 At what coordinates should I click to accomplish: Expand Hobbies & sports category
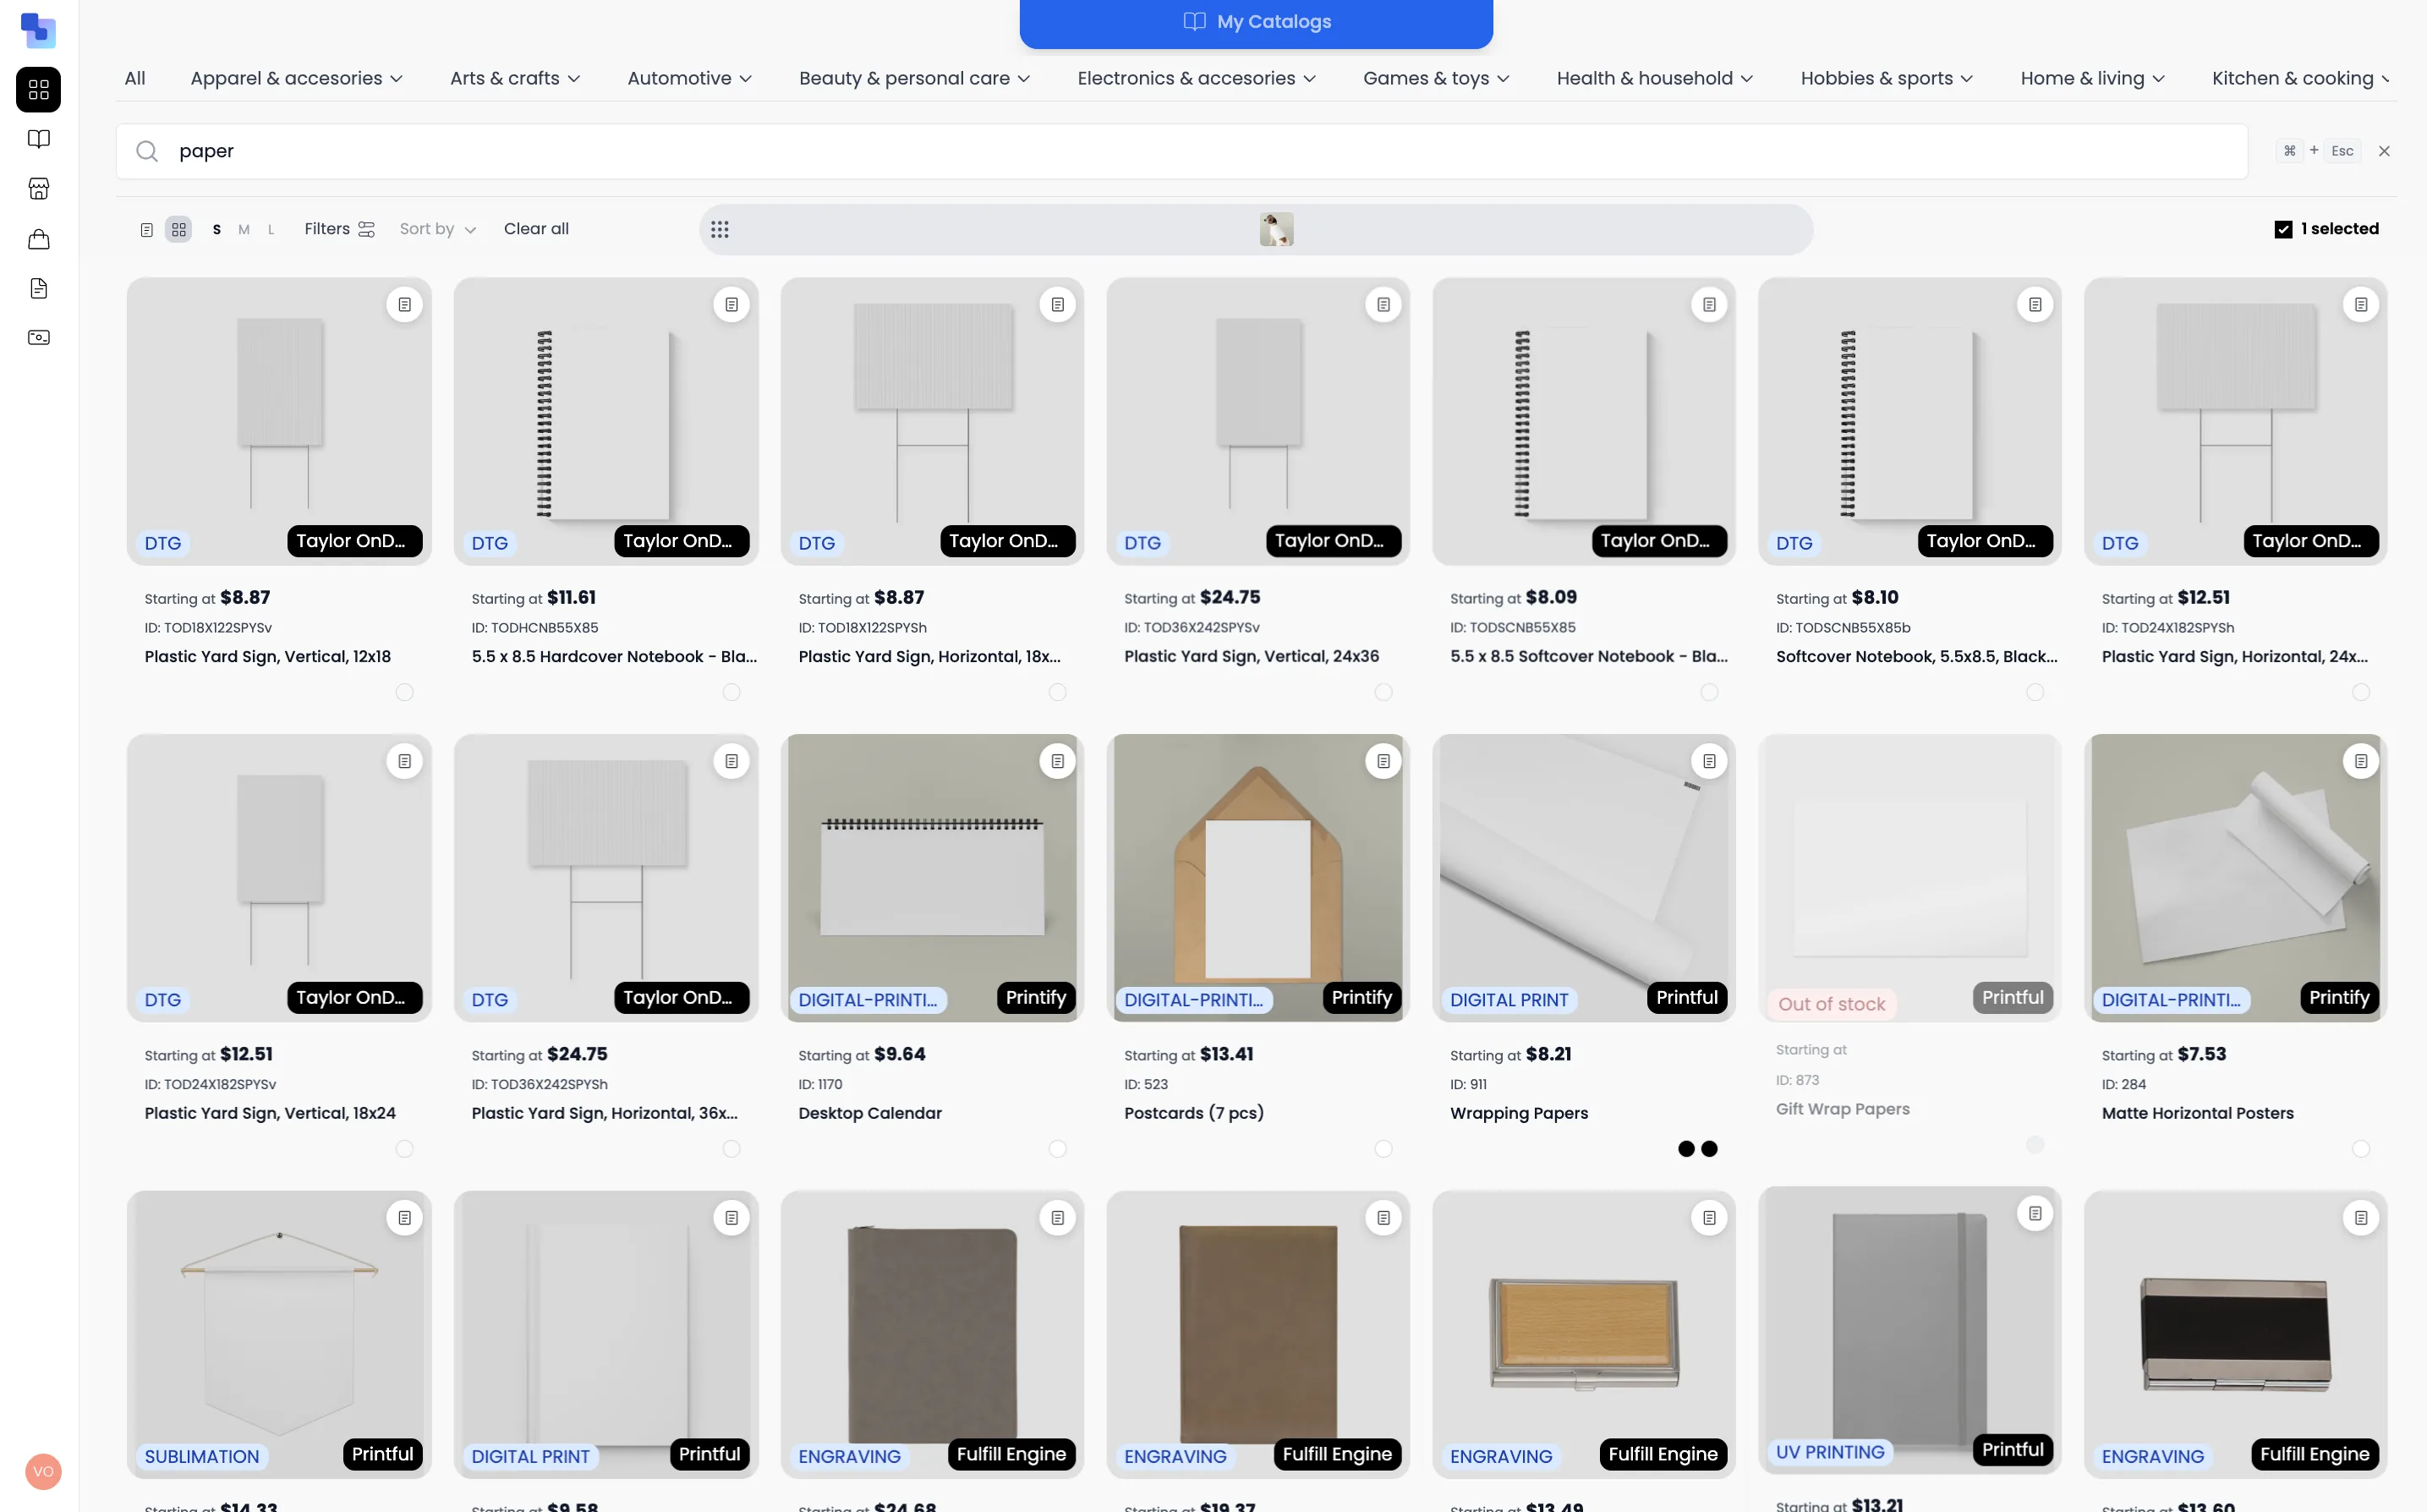pyautogui.click(x=1886, y=78)
